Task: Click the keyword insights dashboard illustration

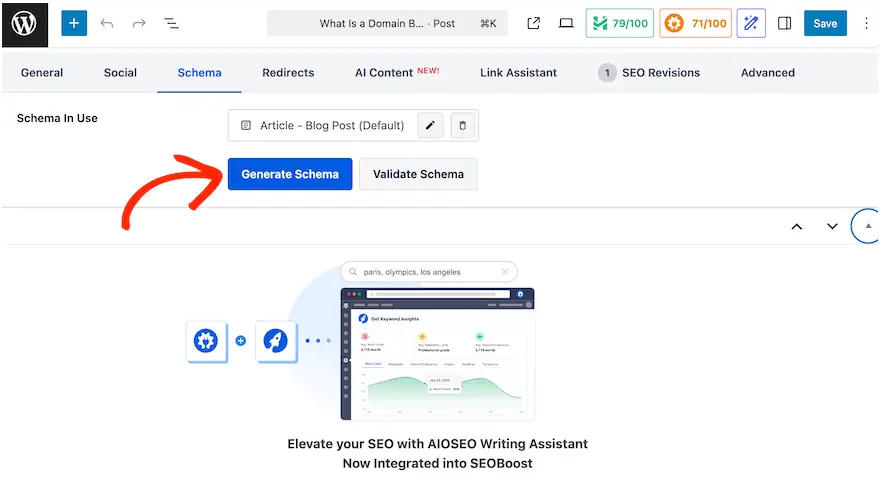Action: [437, 354]
